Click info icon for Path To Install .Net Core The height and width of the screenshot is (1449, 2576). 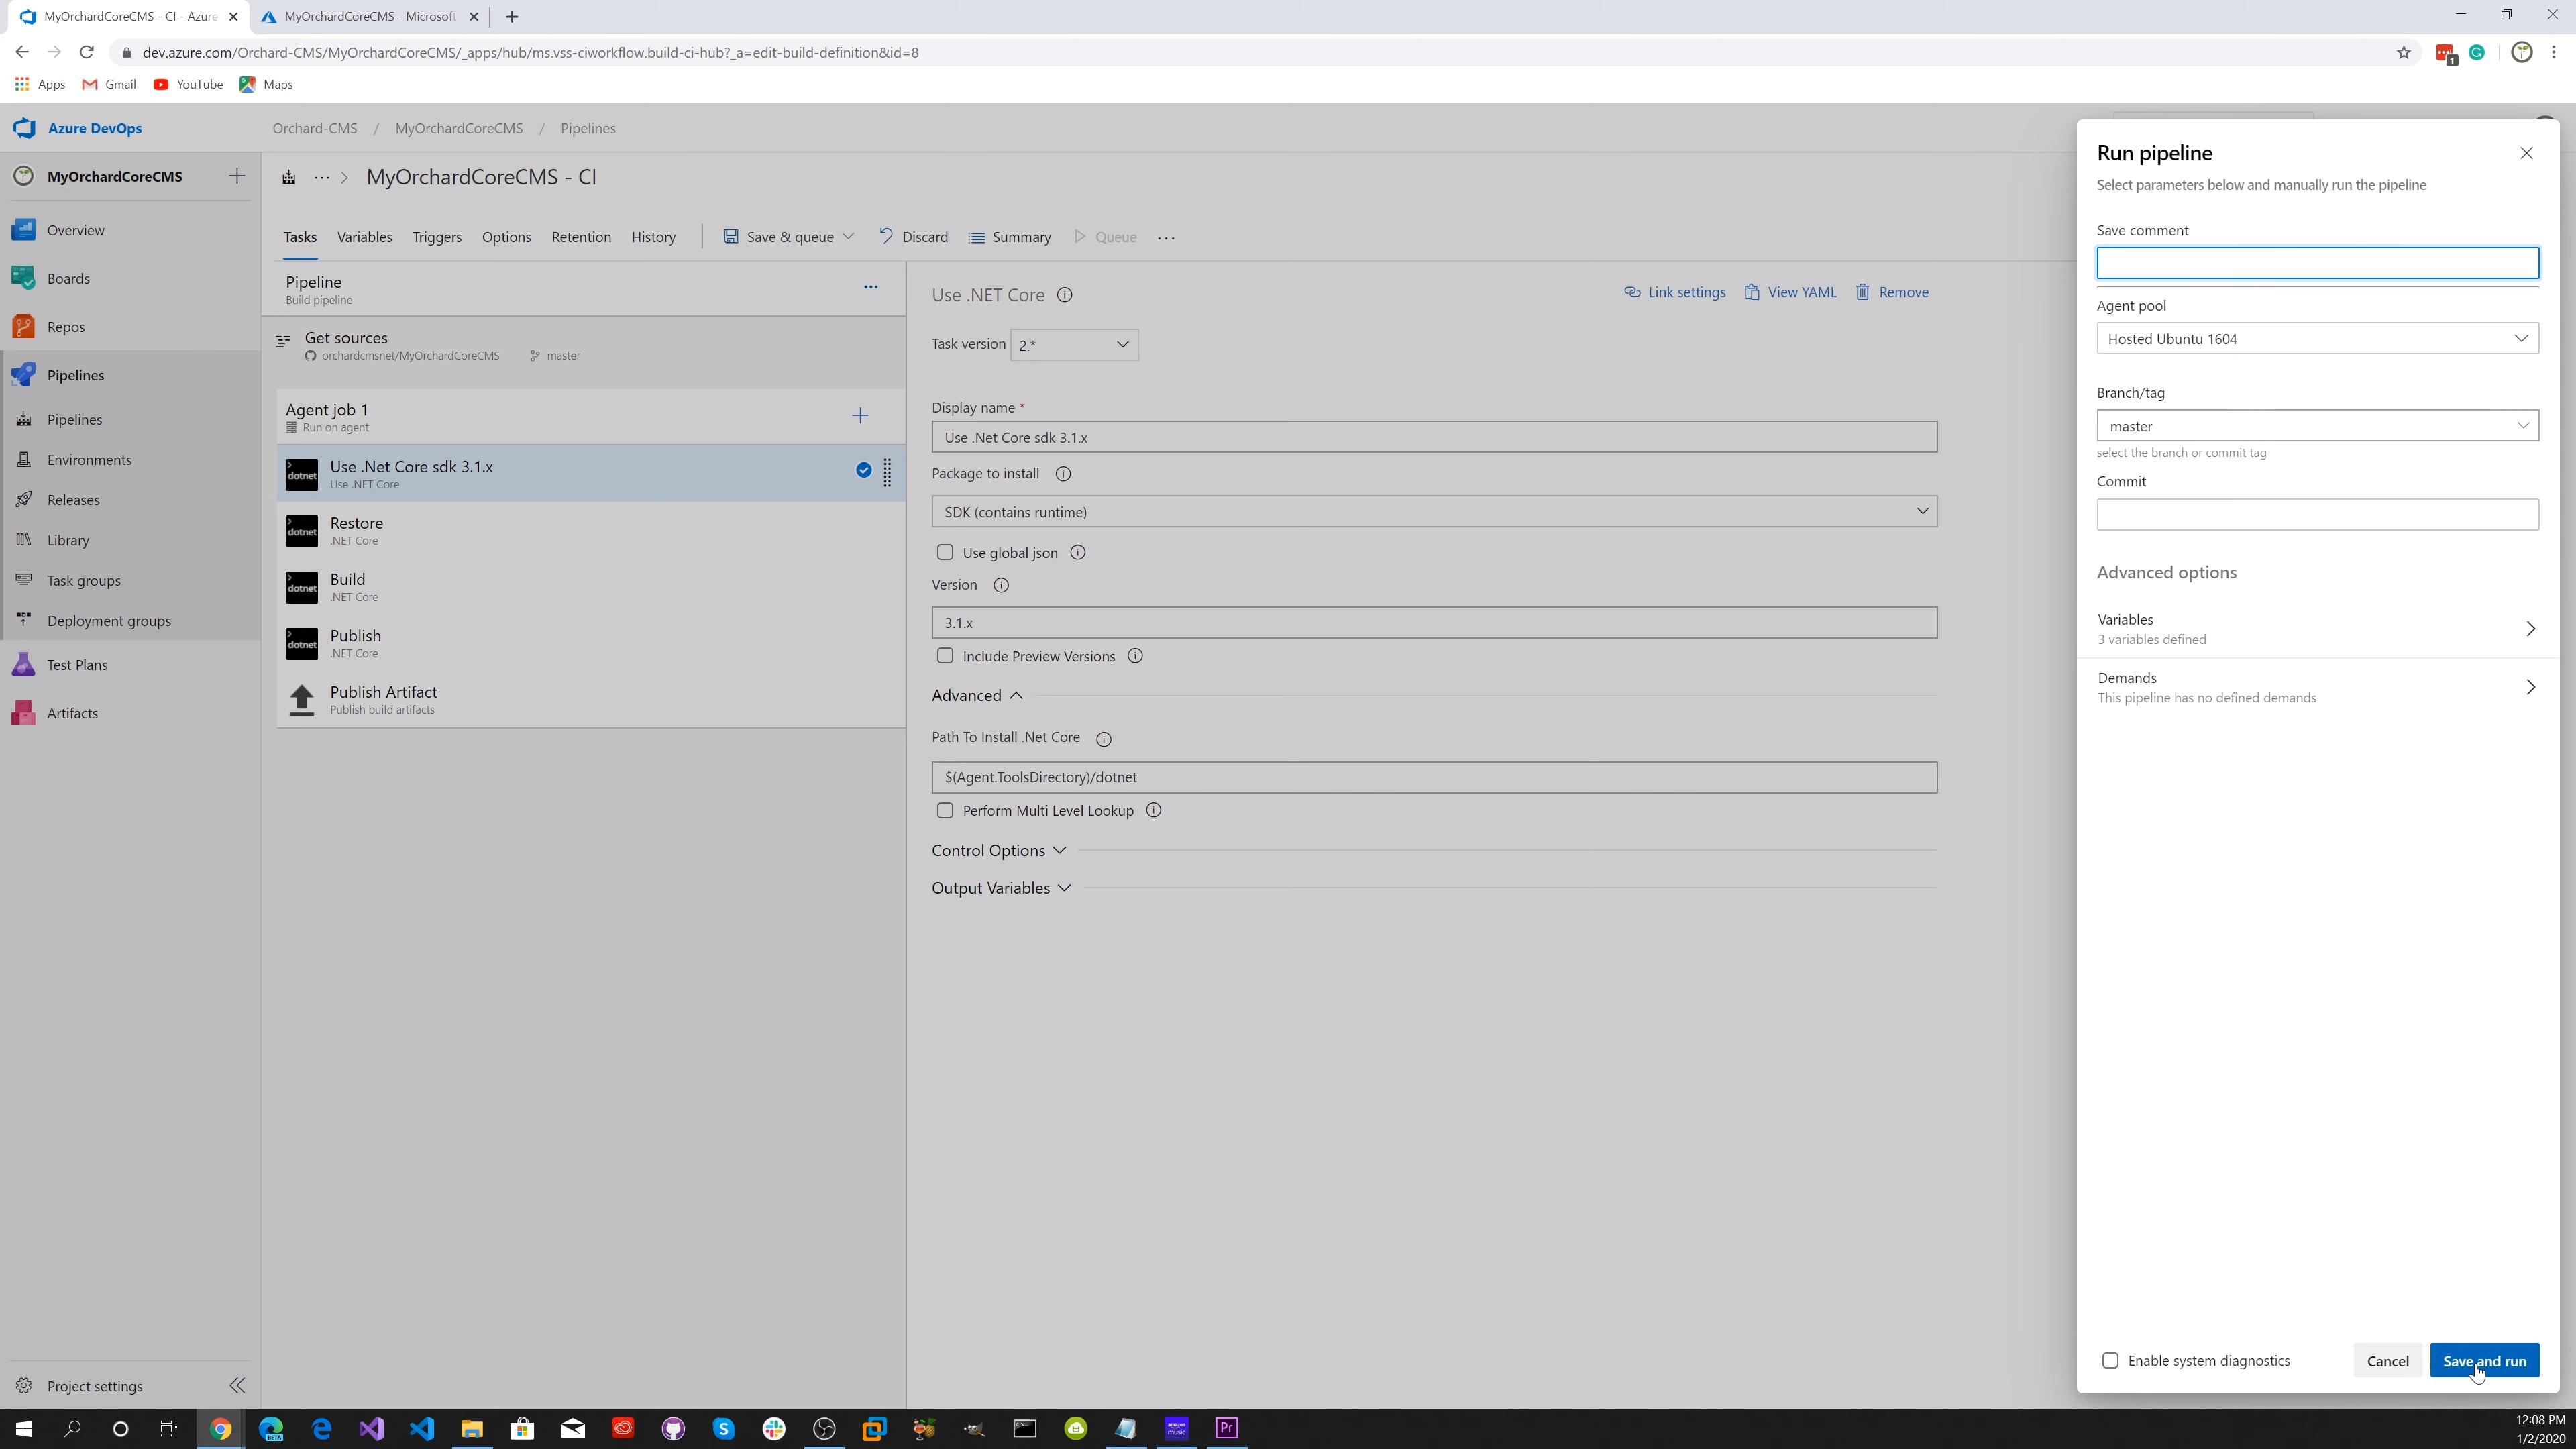click(x=1104, y=739)
